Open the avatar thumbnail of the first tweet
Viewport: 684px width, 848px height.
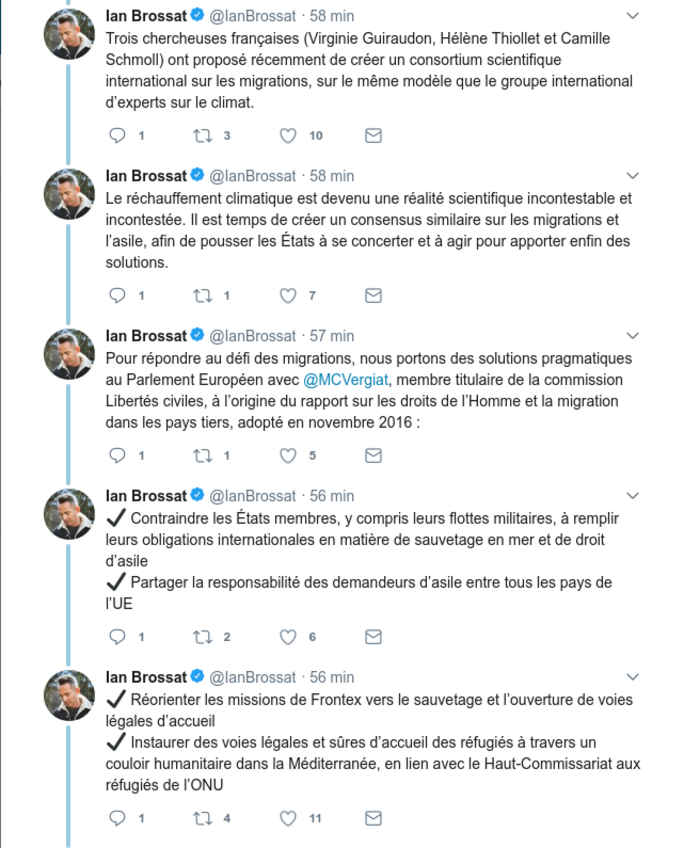coord(70,34)
